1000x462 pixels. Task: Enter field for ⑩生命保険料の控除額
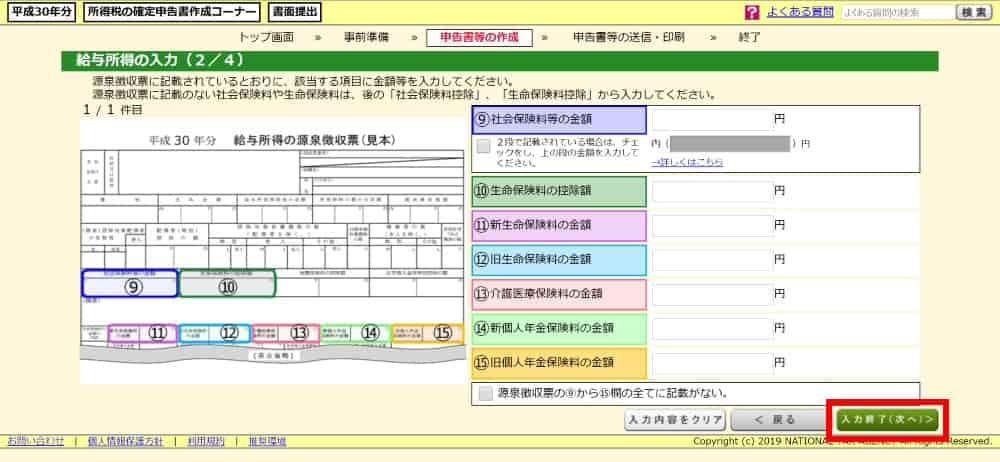point(711,191)
